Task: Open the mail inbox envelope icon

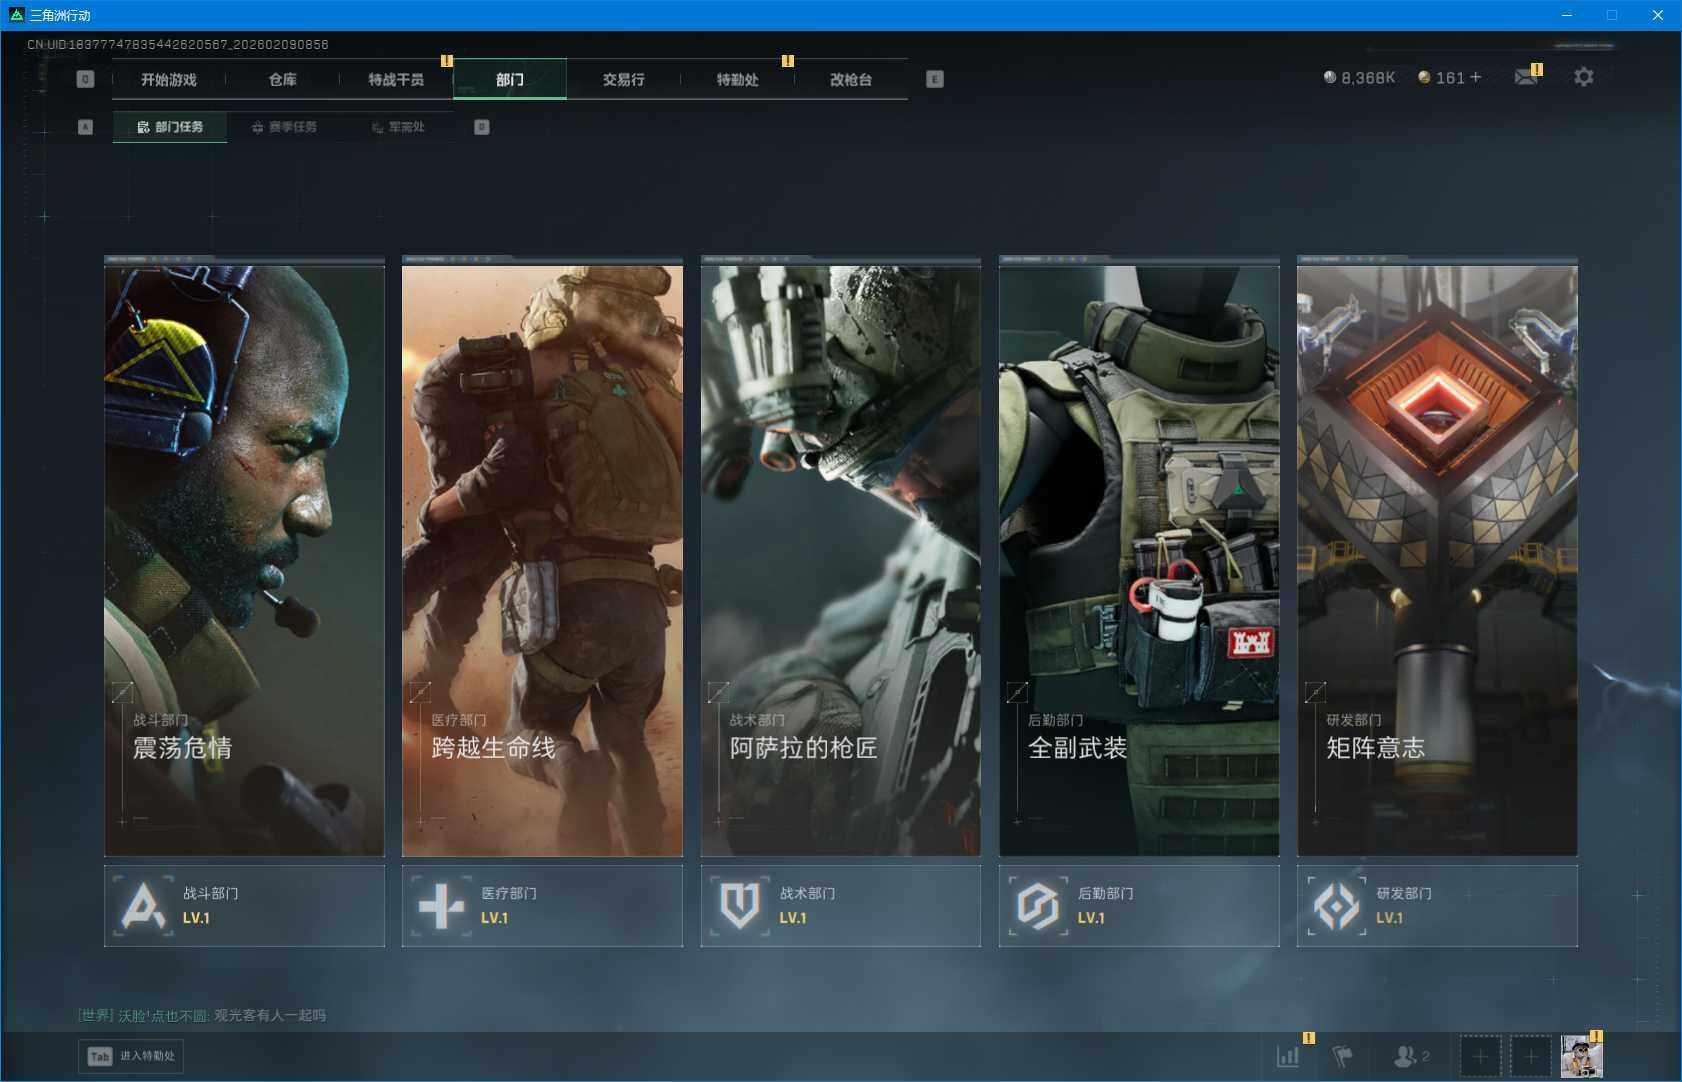Action: pyautogui.click(x=1525, y=78)
